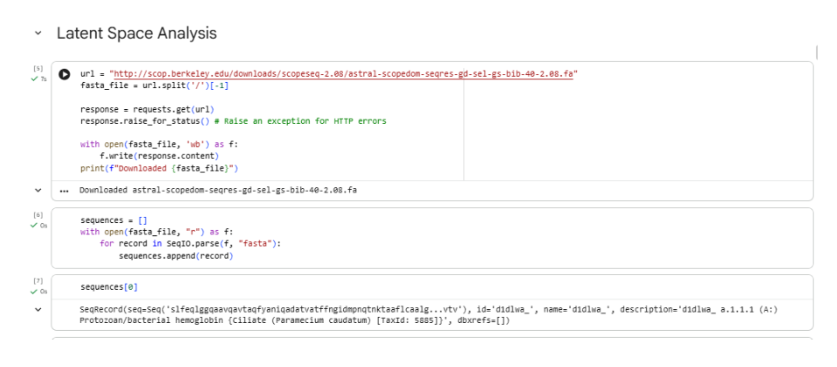Image resolution: width=837 pixels, height=367 pixels.
Task: Click the 'for record in SeqIO.parse' line
Action: click(x=189, y=244)
